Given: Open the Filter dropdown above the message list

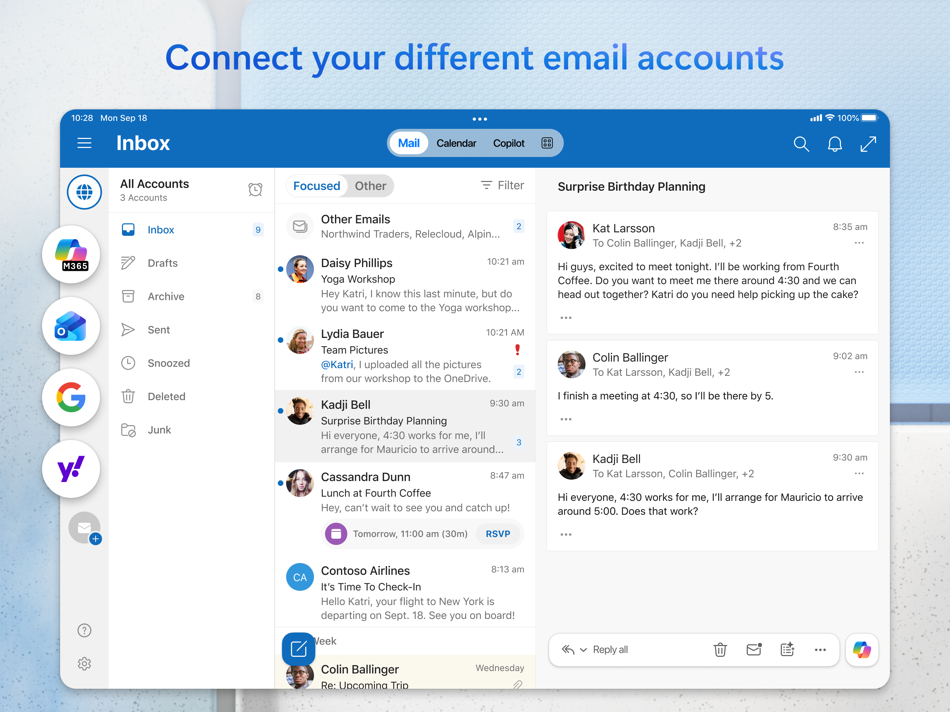Looking at the screenshot, I should (501, 185).
